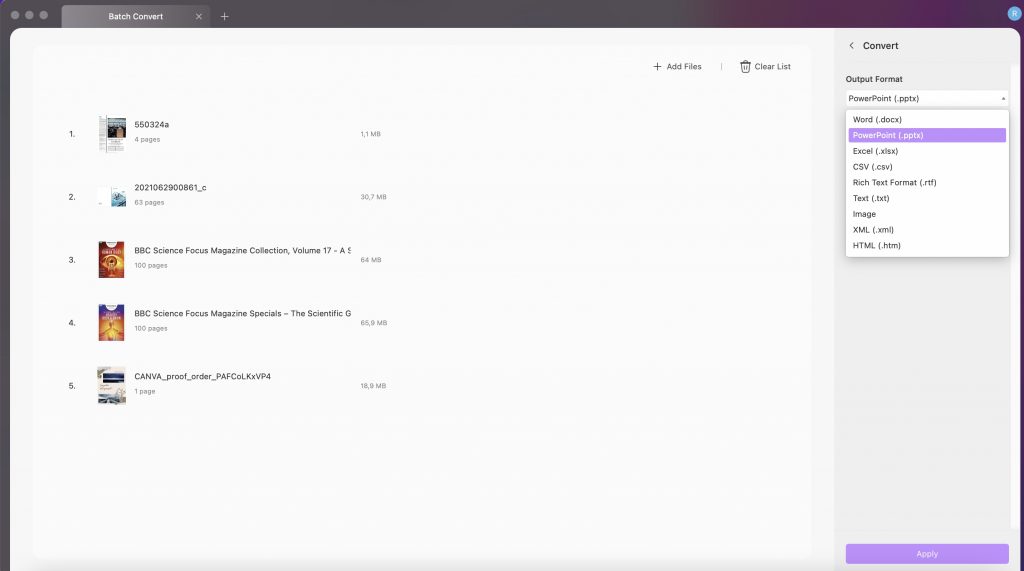Click the Add Files plus icon
1024x571 pixels.
[x=657, y=67]
